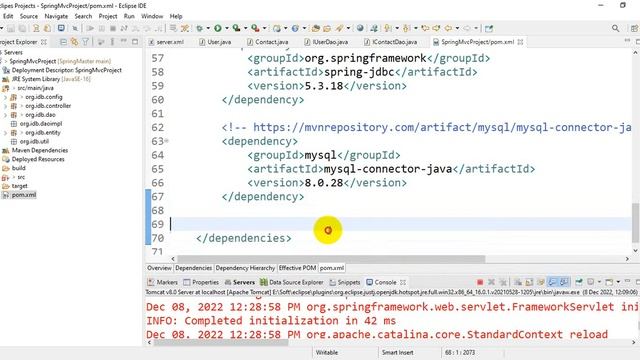
Task: Select the target folder in tree
Action: pyautogui.click(x=20, y=186)
